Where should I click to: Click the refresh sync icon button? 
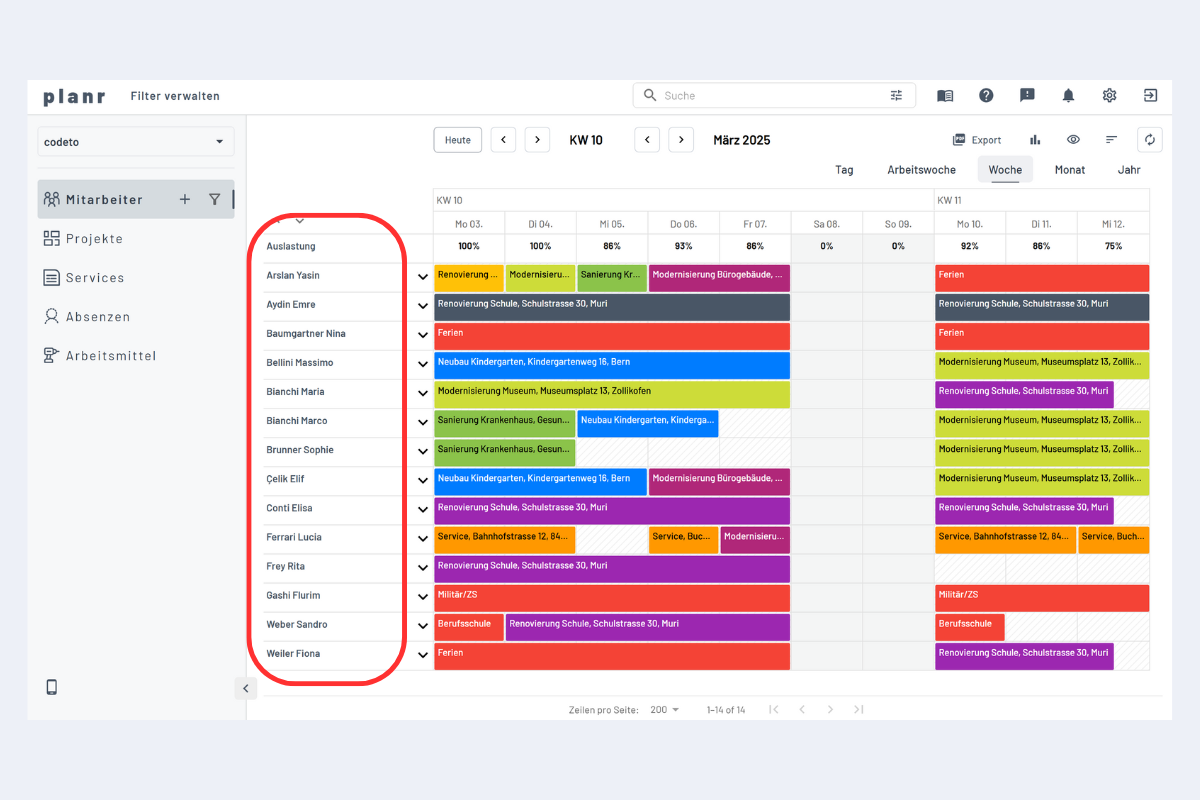1149,140
